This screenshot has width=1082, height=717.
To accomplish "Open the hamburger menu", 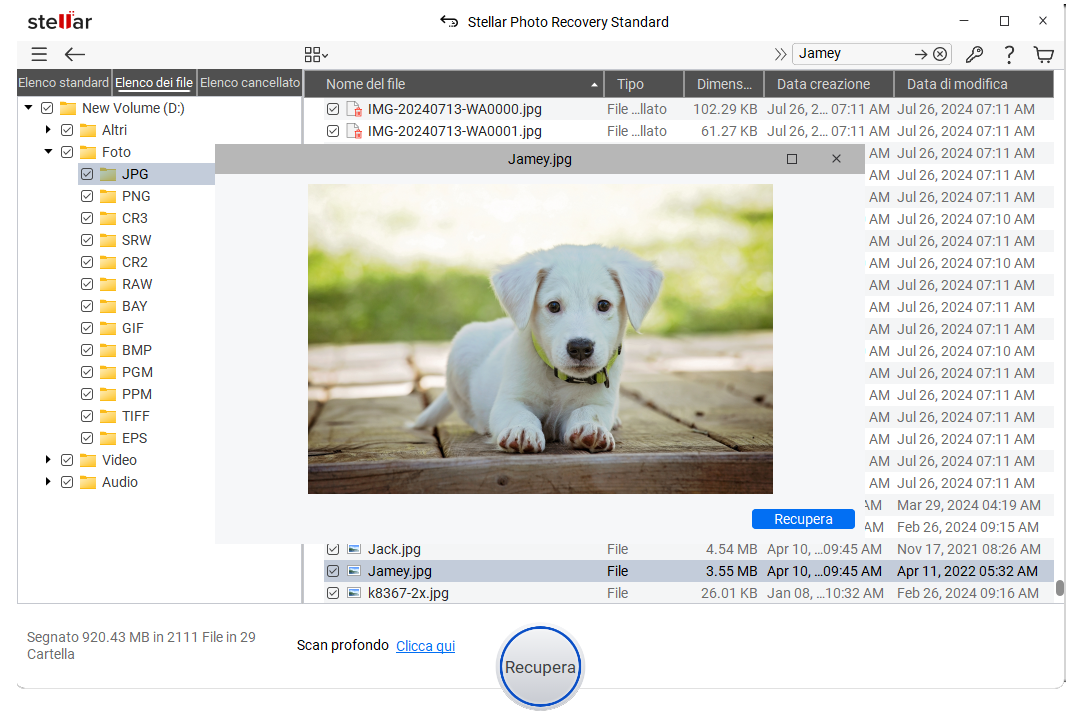I will pyautogui.click(x=39, y=55).
